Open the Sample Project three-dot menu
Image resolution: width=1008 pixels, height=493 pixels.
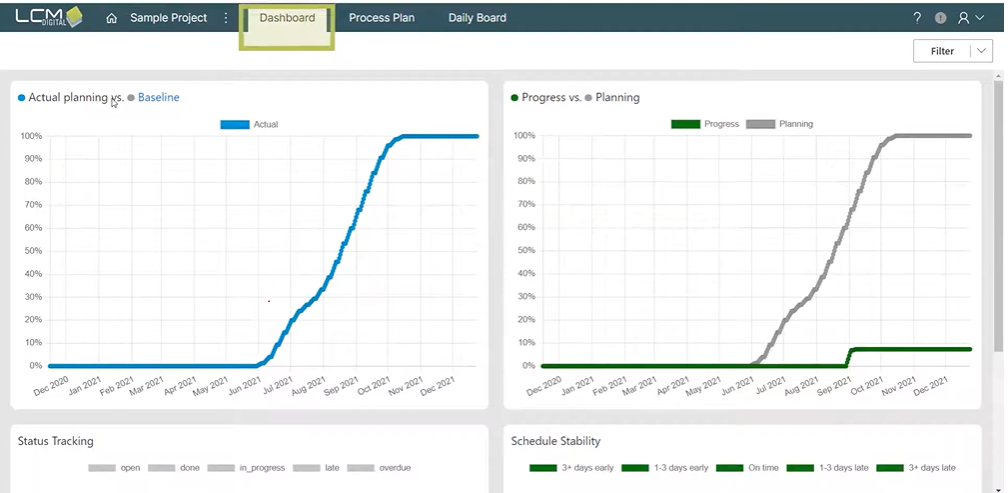(226, 18)
